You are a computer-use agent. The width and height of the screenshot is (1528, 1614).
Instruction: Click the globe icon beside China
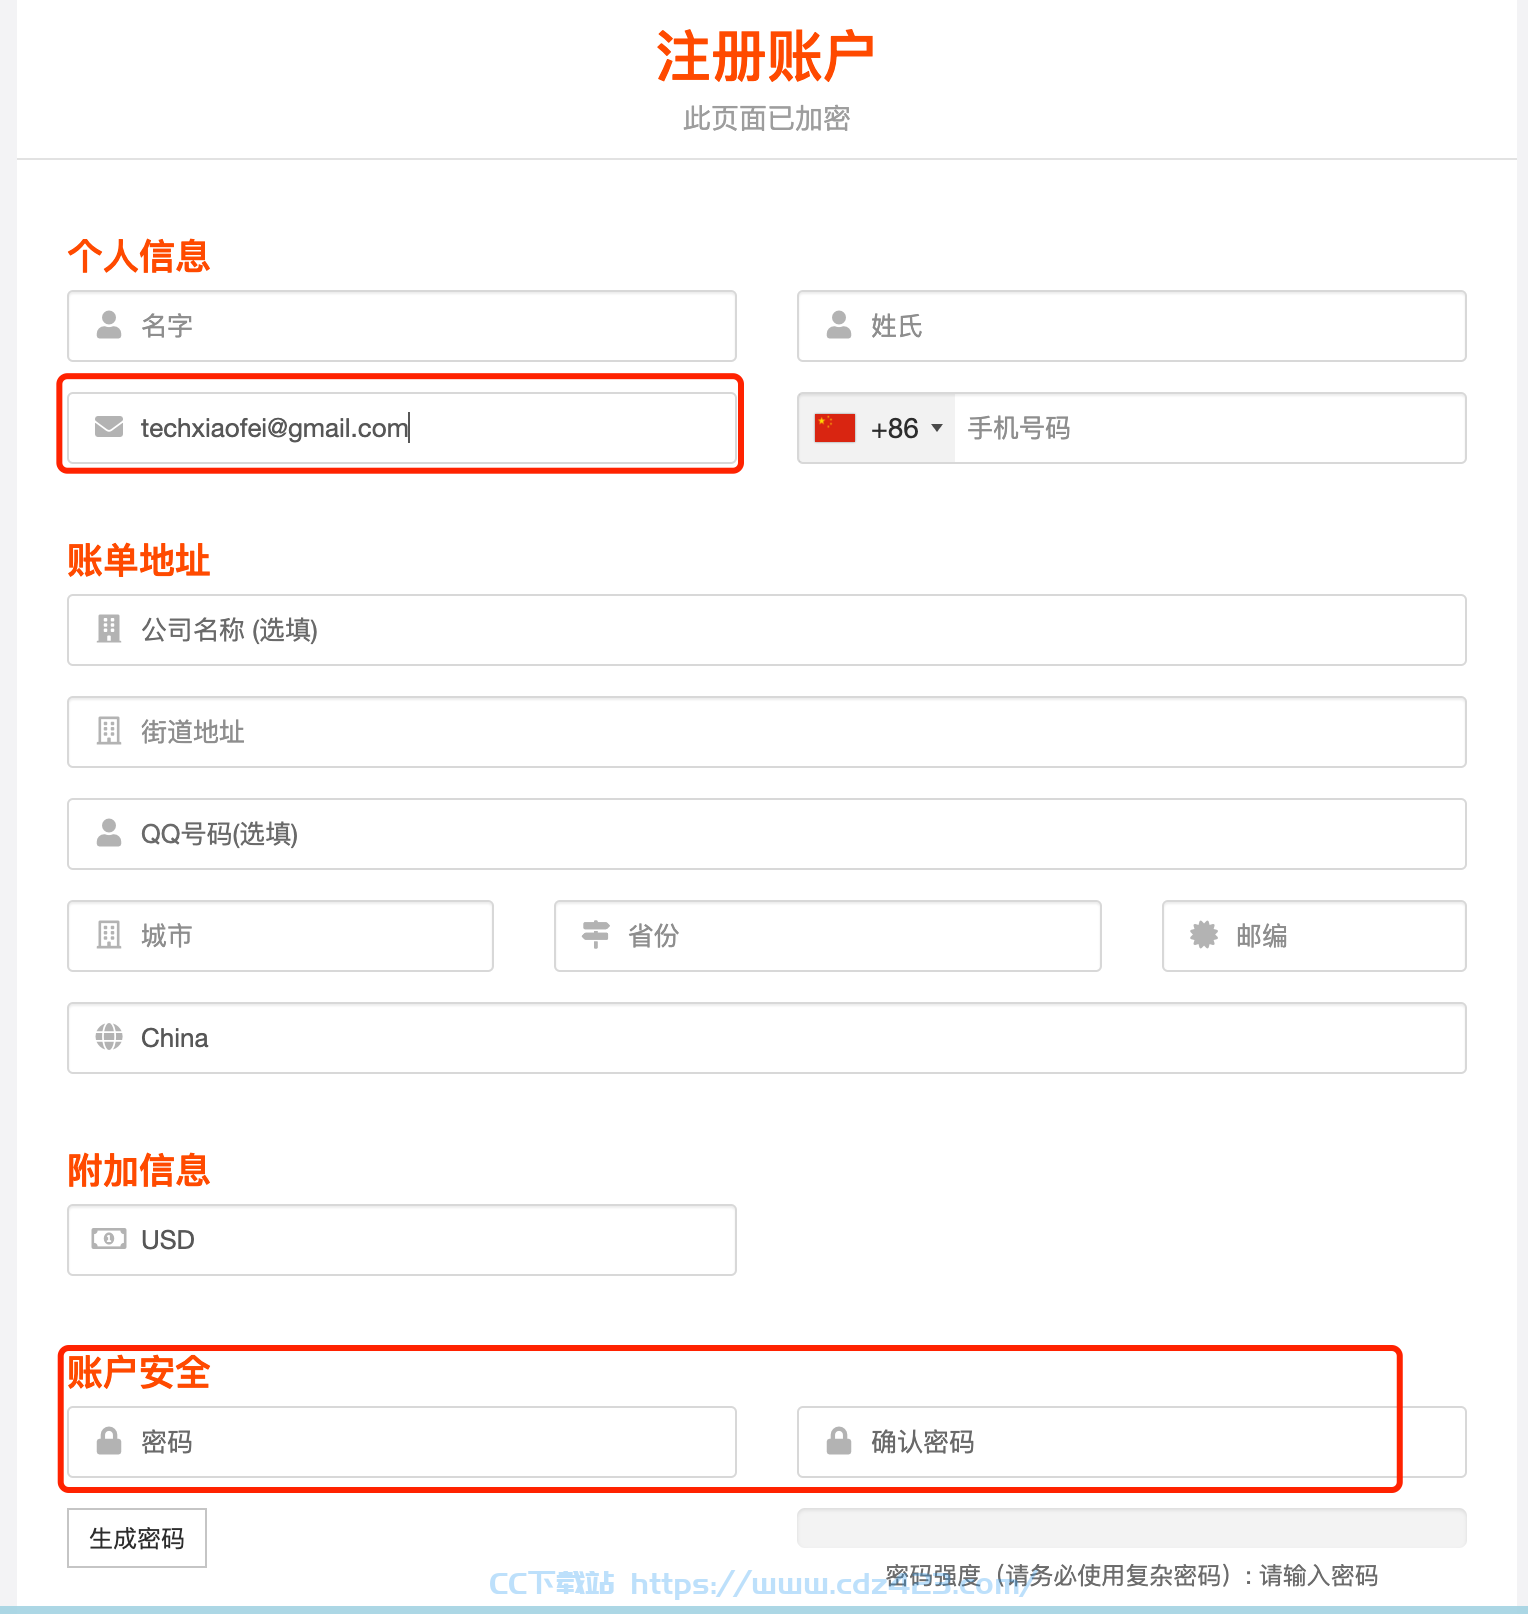pyautogui.click(x=109, y=1037)
